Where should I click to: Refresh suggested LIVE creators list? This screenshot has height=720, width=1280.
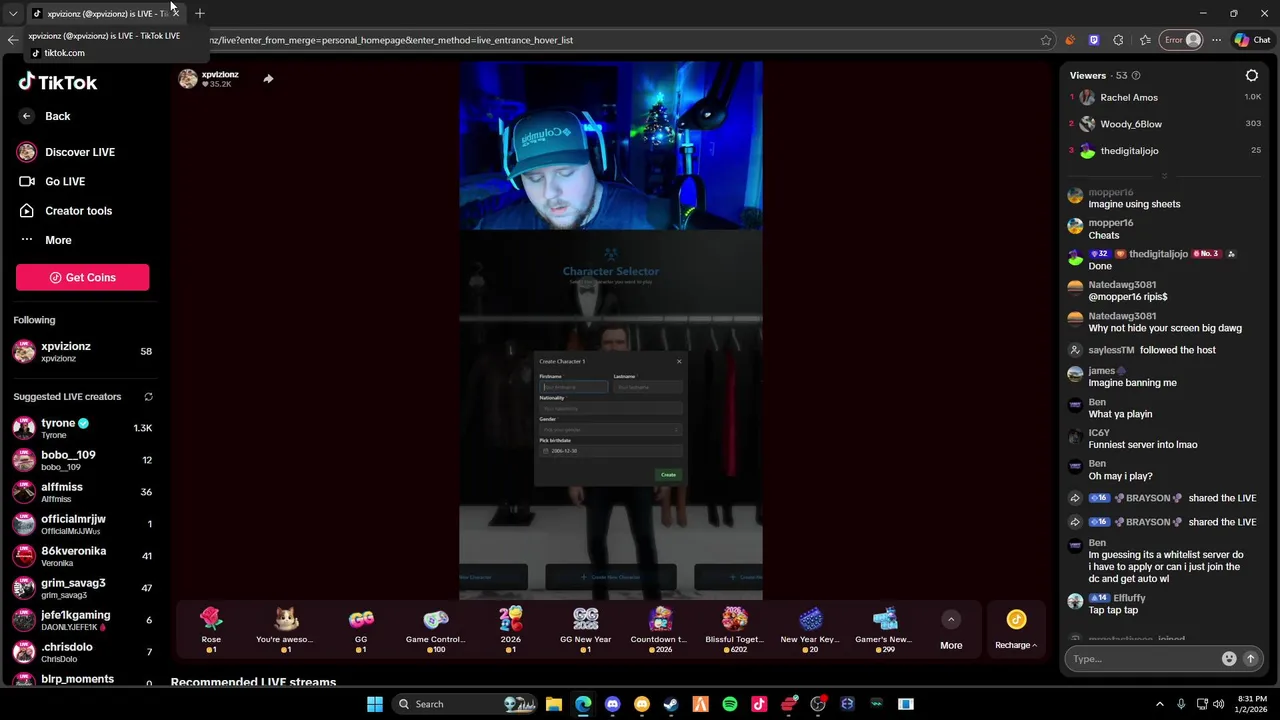pos(148,397)
